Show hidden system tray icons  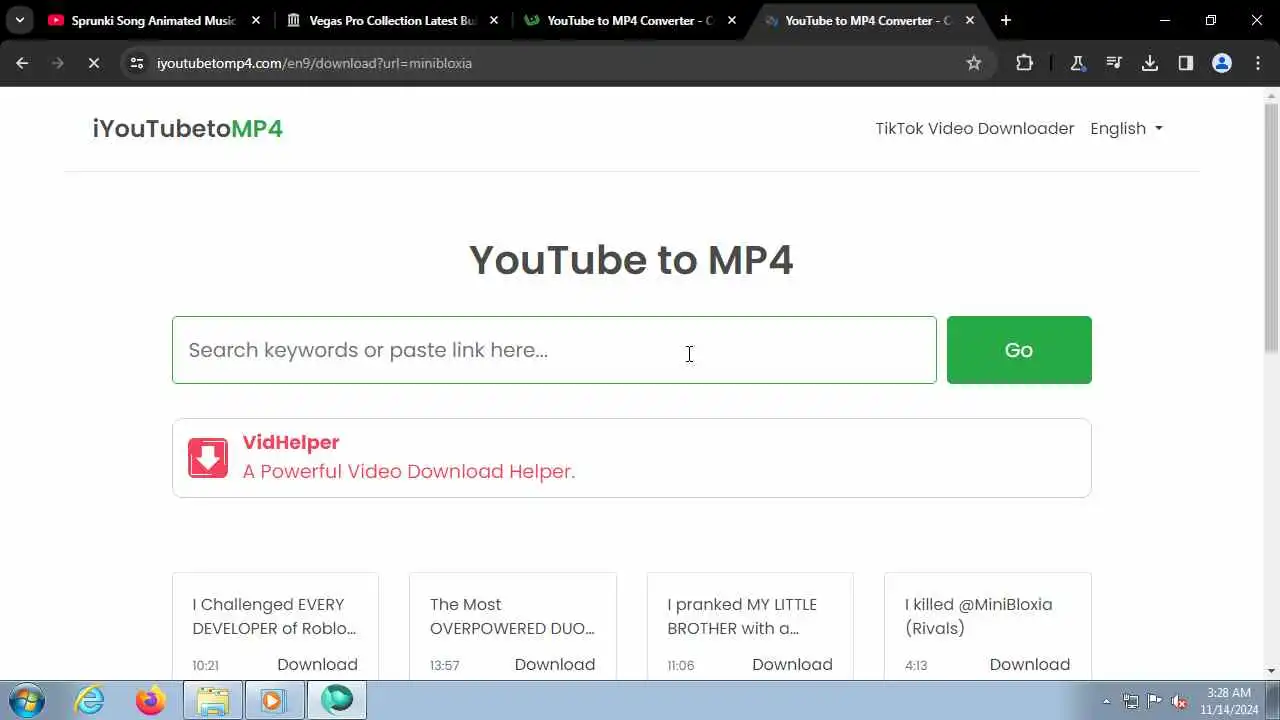click(x=1106, y=701)
